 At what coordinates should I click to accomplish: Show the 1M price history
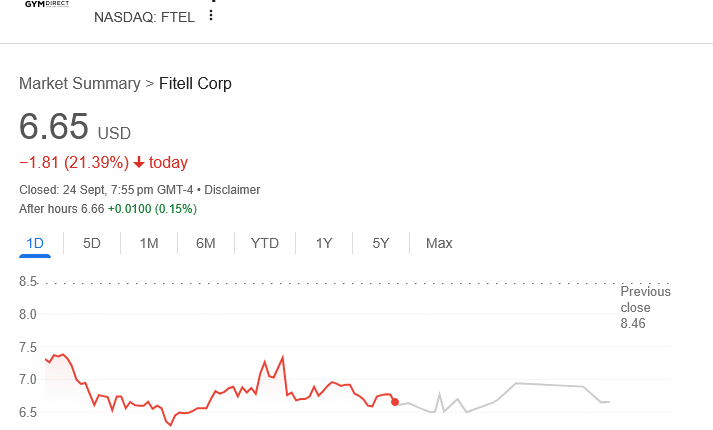(149, 243)
